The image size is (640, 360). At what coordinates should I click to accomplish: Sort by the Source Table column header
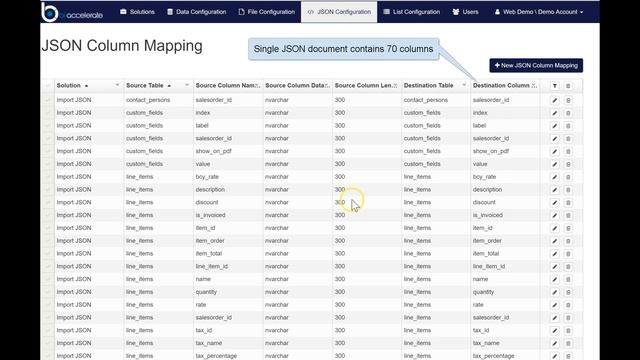click(144, 85)
